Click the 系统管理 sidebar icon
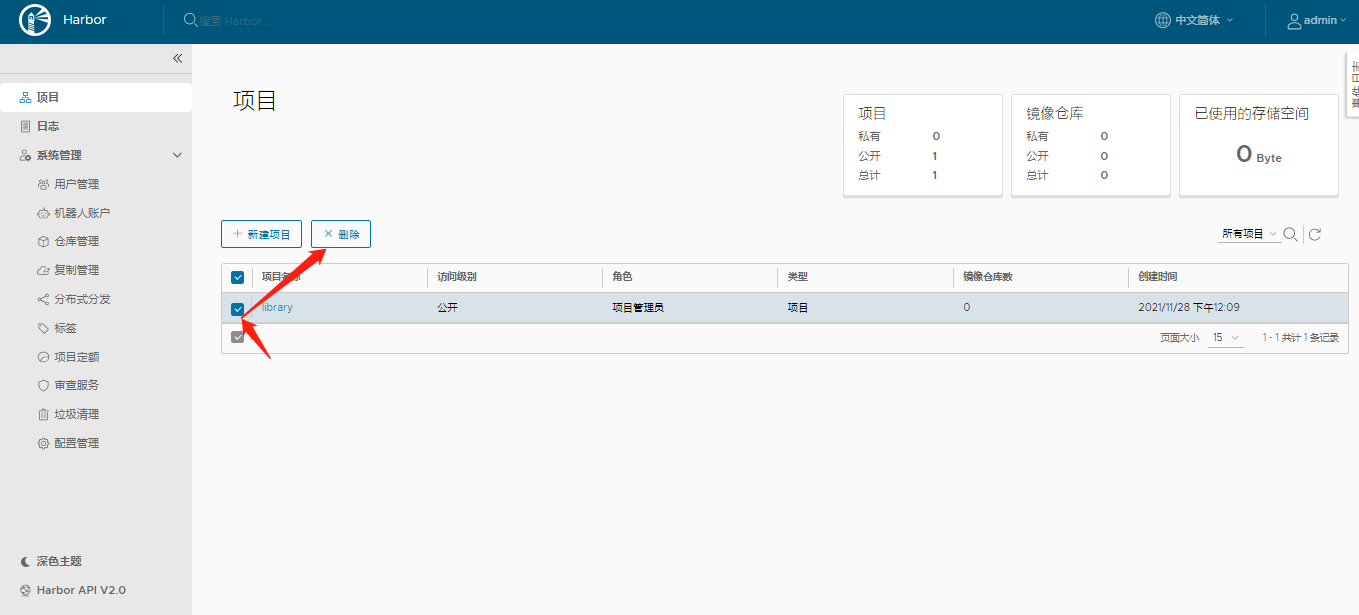Screen dimensions: 1359x615 (26, 156)
